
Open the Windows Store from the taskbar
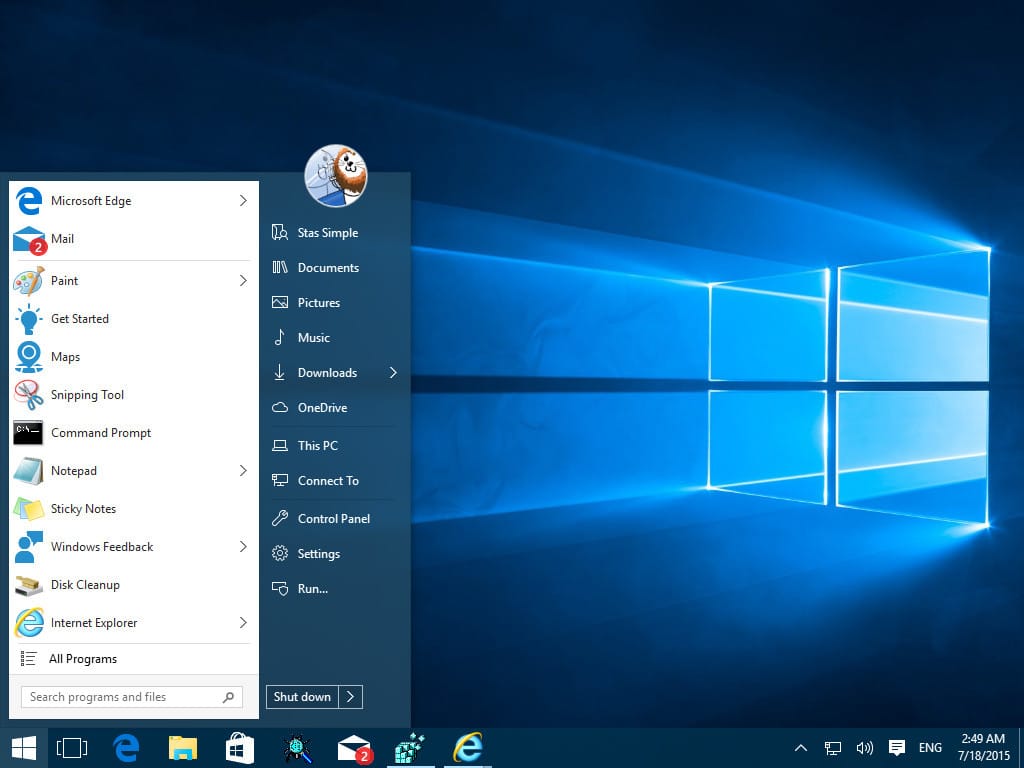[239, 747]
